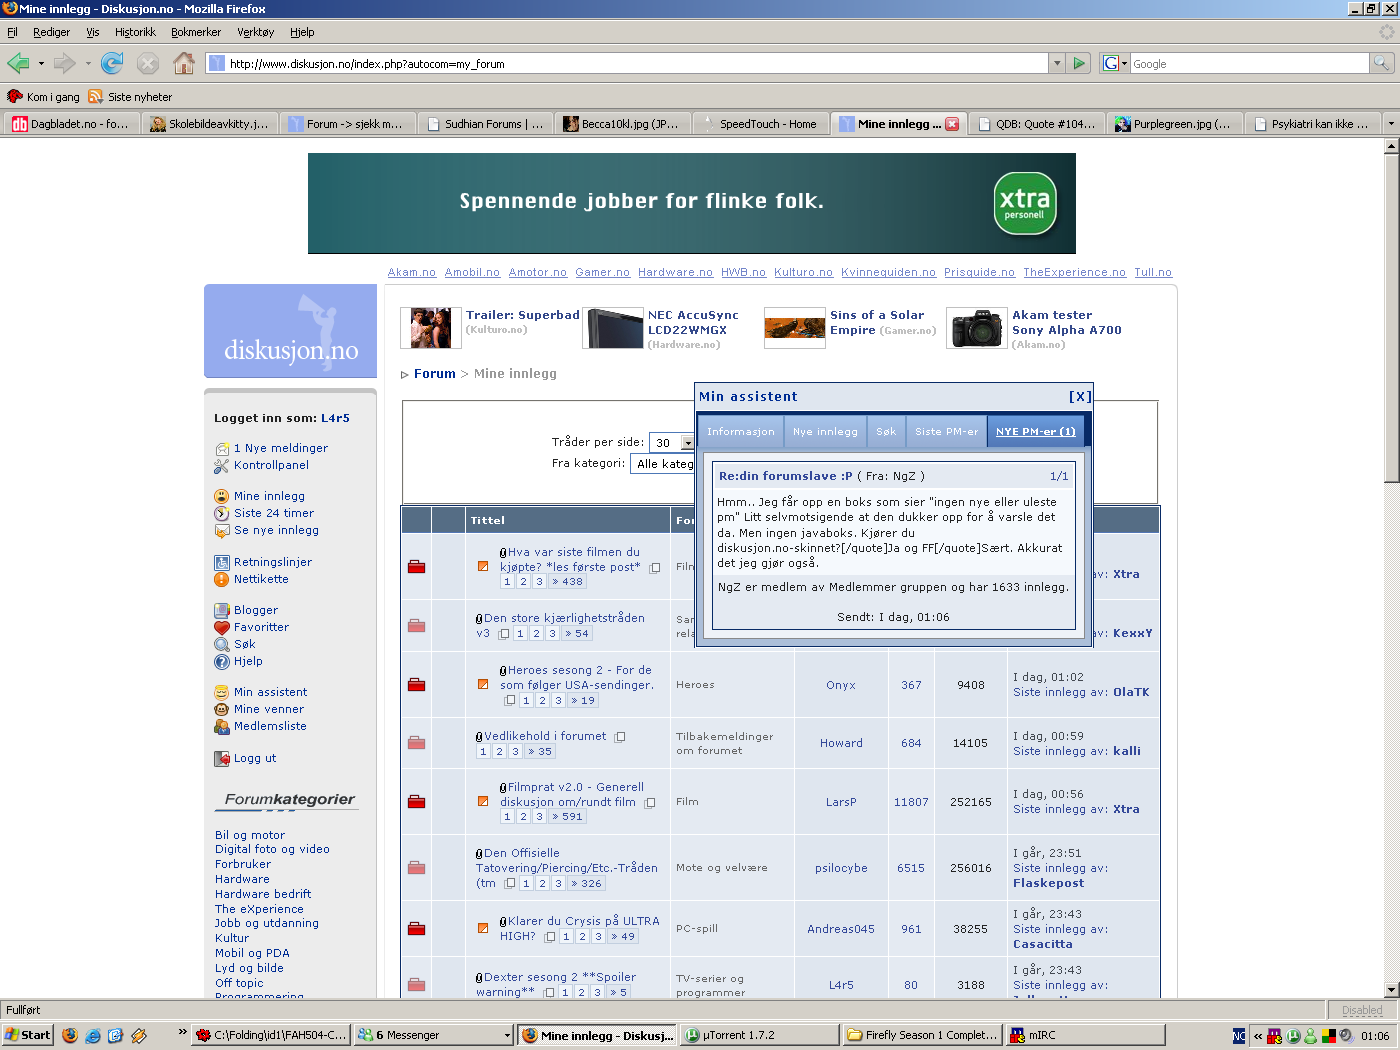Viewport: 1400px width, 1050px height.
Task: Click the Hjelp question mark icon
Action: click(x=222, y=662)
